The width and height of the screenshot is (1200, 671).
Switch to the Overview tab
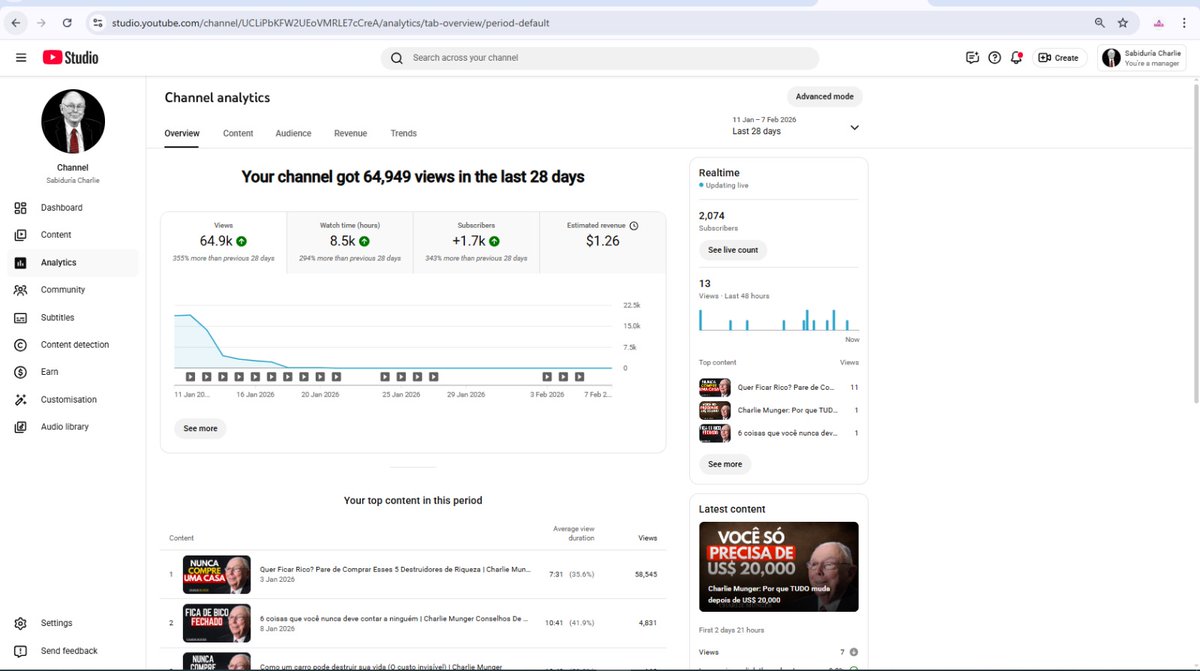click(x=182, y=133)
